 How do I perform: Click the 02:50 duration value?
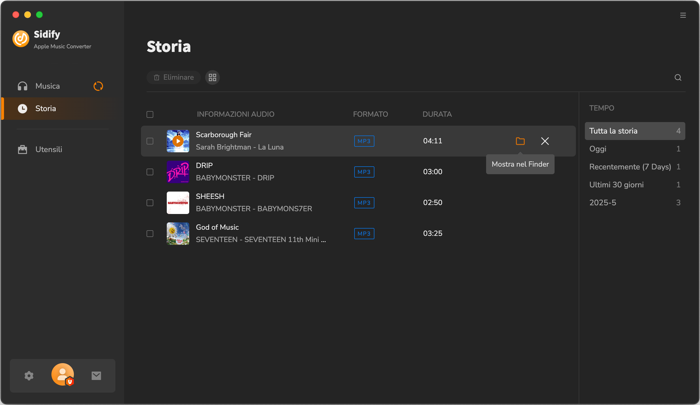pos(433,203)
